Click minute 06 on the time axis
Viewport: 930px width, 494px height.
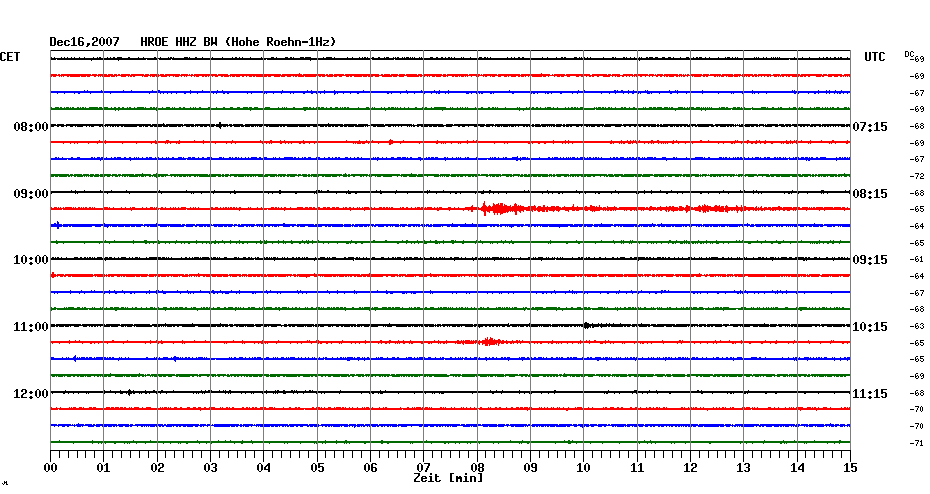pyautogui.click(x=371, y=468)
